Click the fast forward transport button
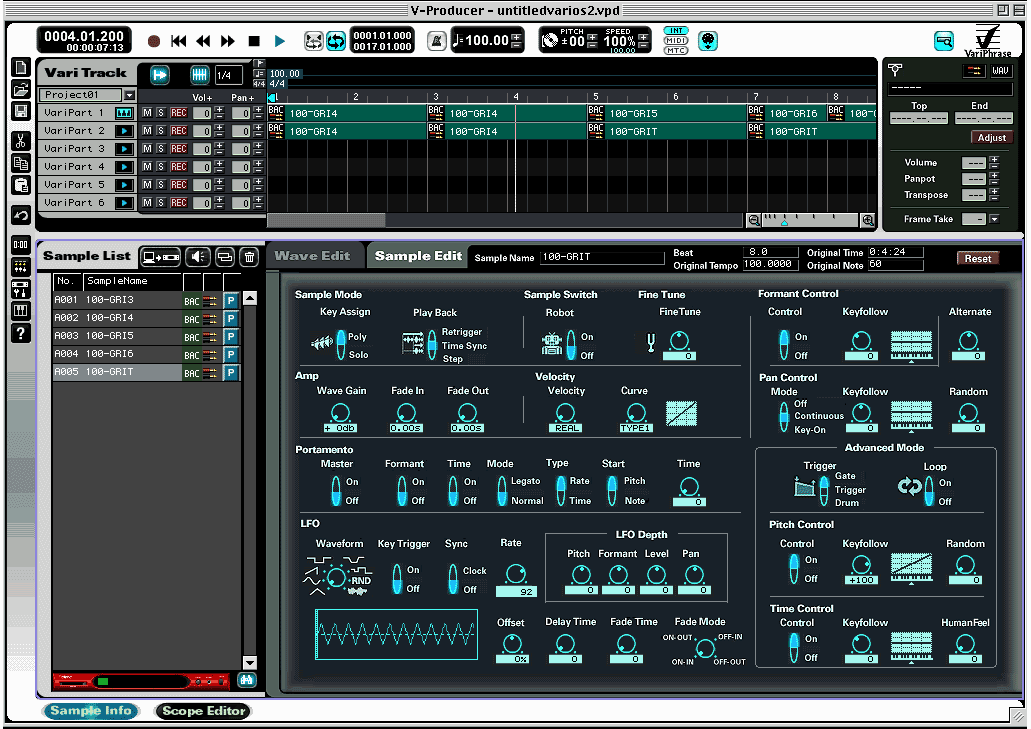Viewport: 1031px width, 729px height. (228, 41)
